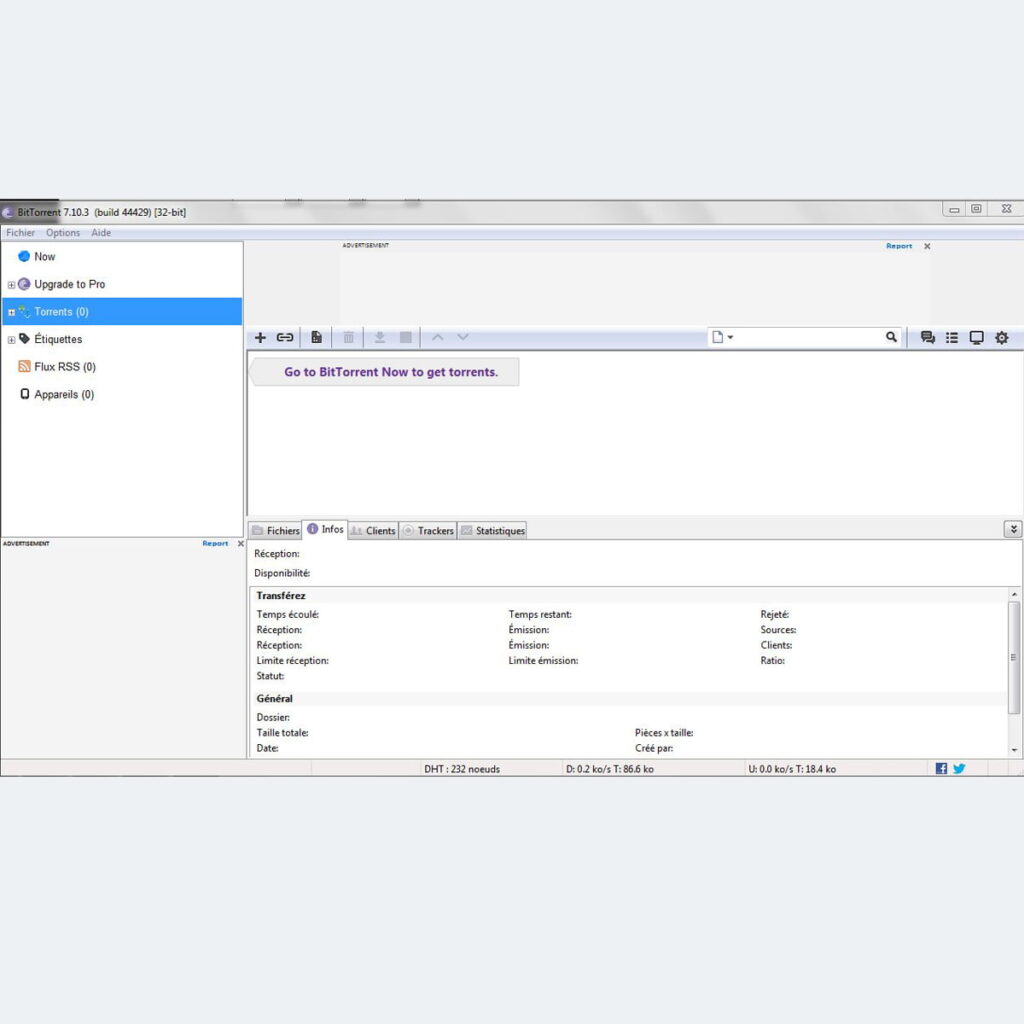Click the Temps restant label
The width and height of the screenshot is (1024, 1024).
540,614
